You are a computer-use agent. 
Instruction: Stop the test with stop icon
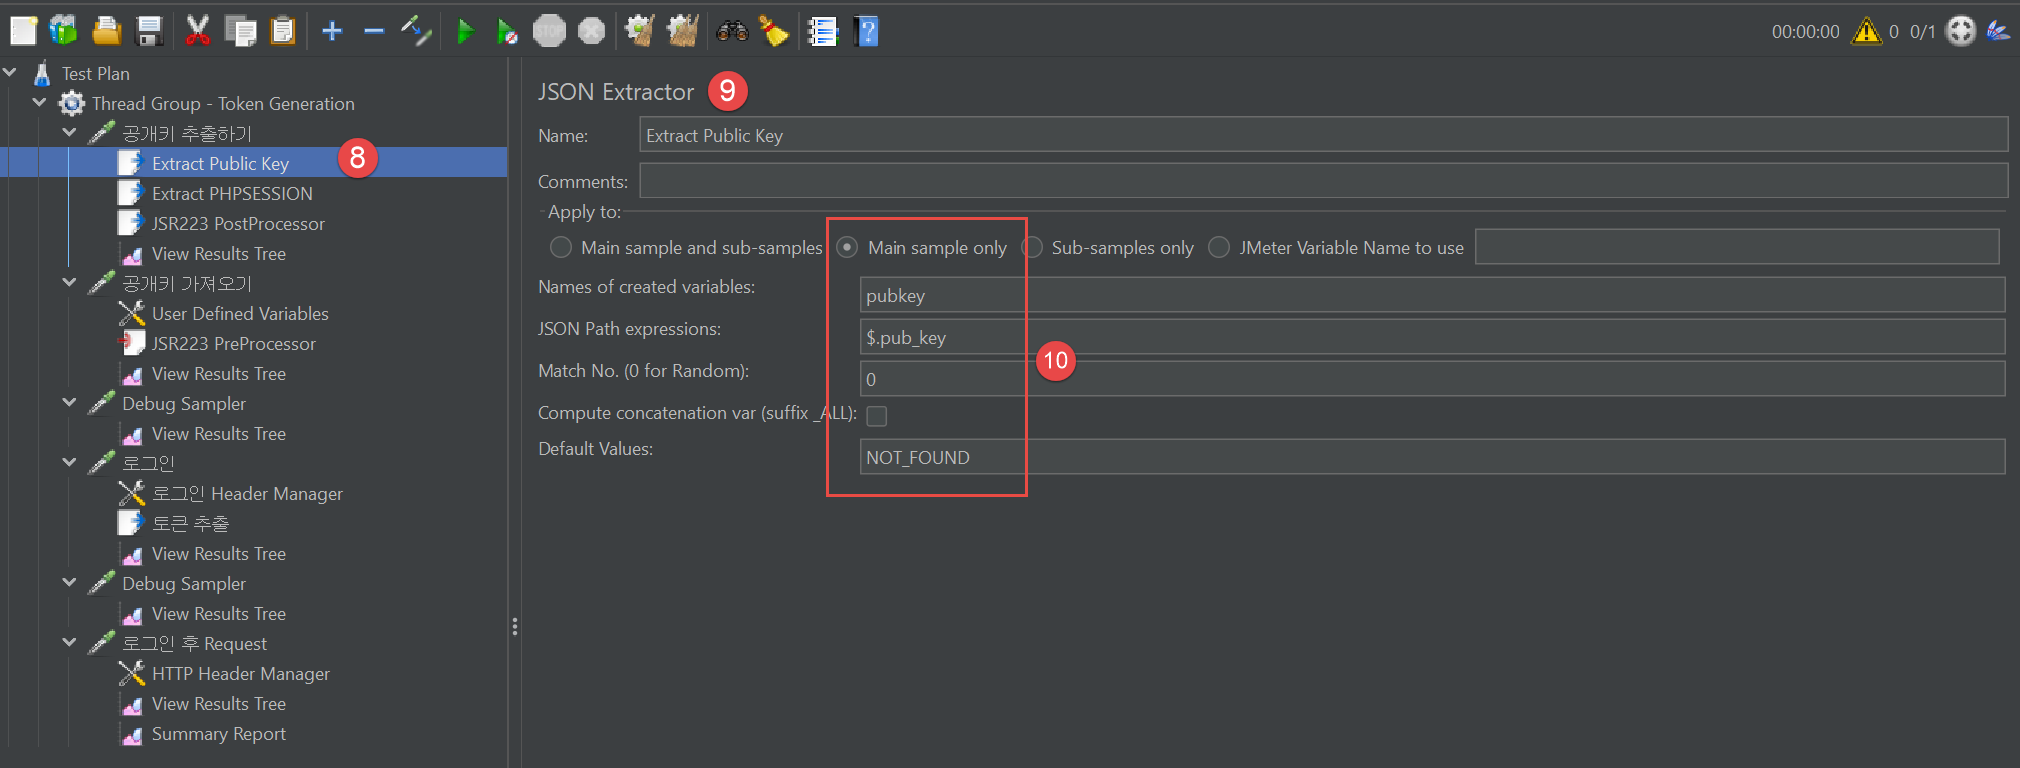click(549, 31)
